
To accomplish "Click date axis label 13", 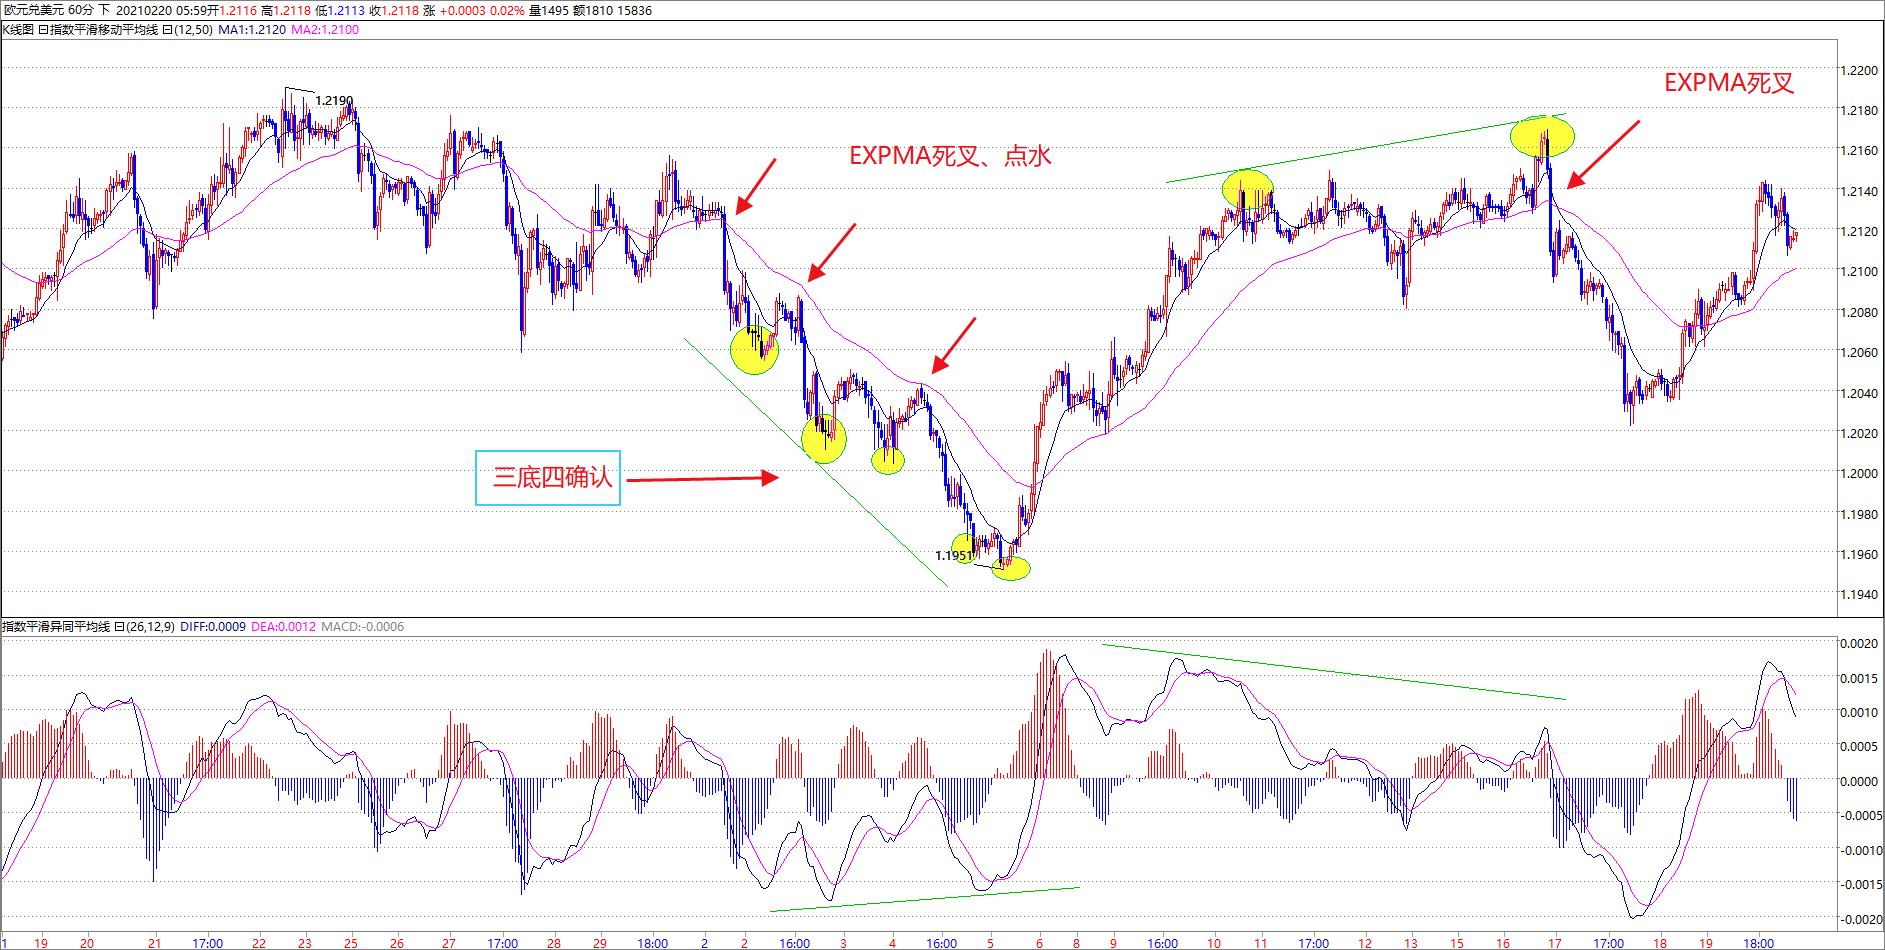I will click(1411, 942).
